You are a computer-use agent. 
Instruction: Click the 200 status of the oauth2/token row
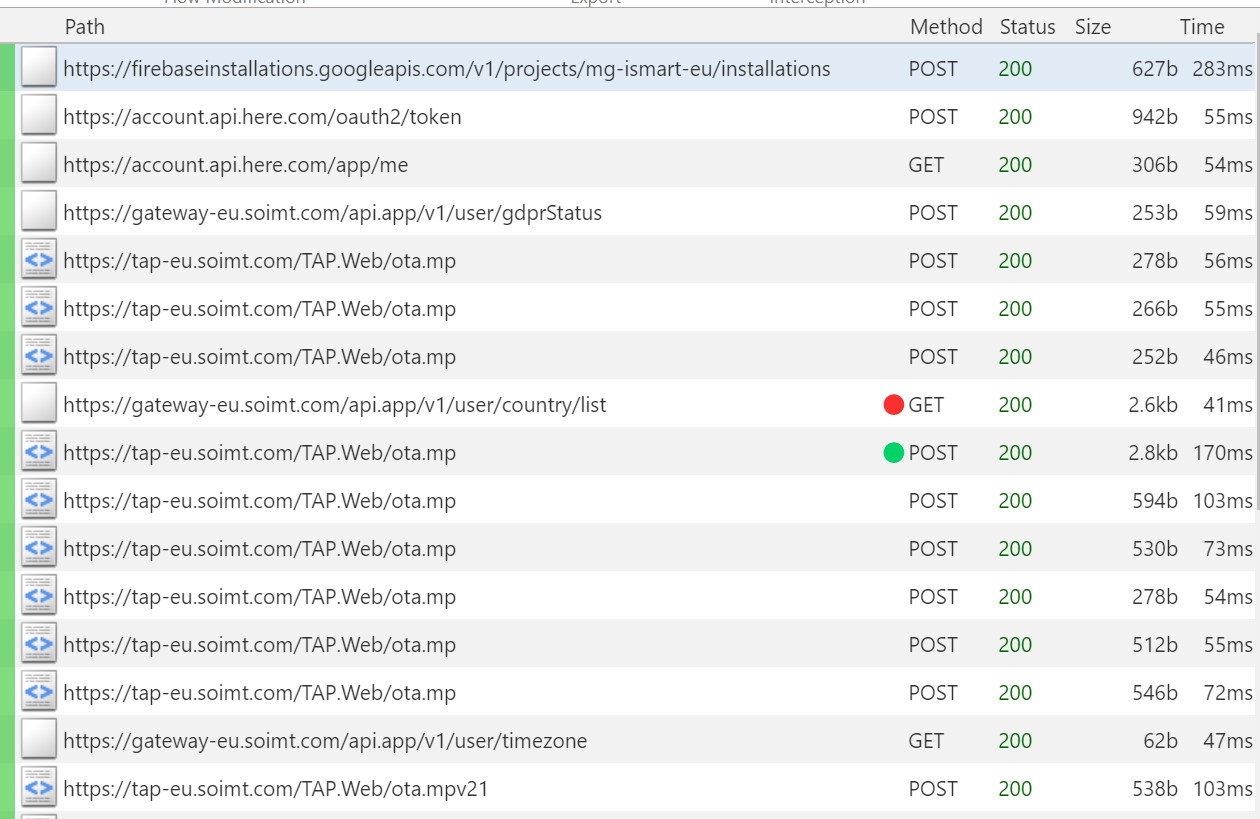pos(1015,117)
